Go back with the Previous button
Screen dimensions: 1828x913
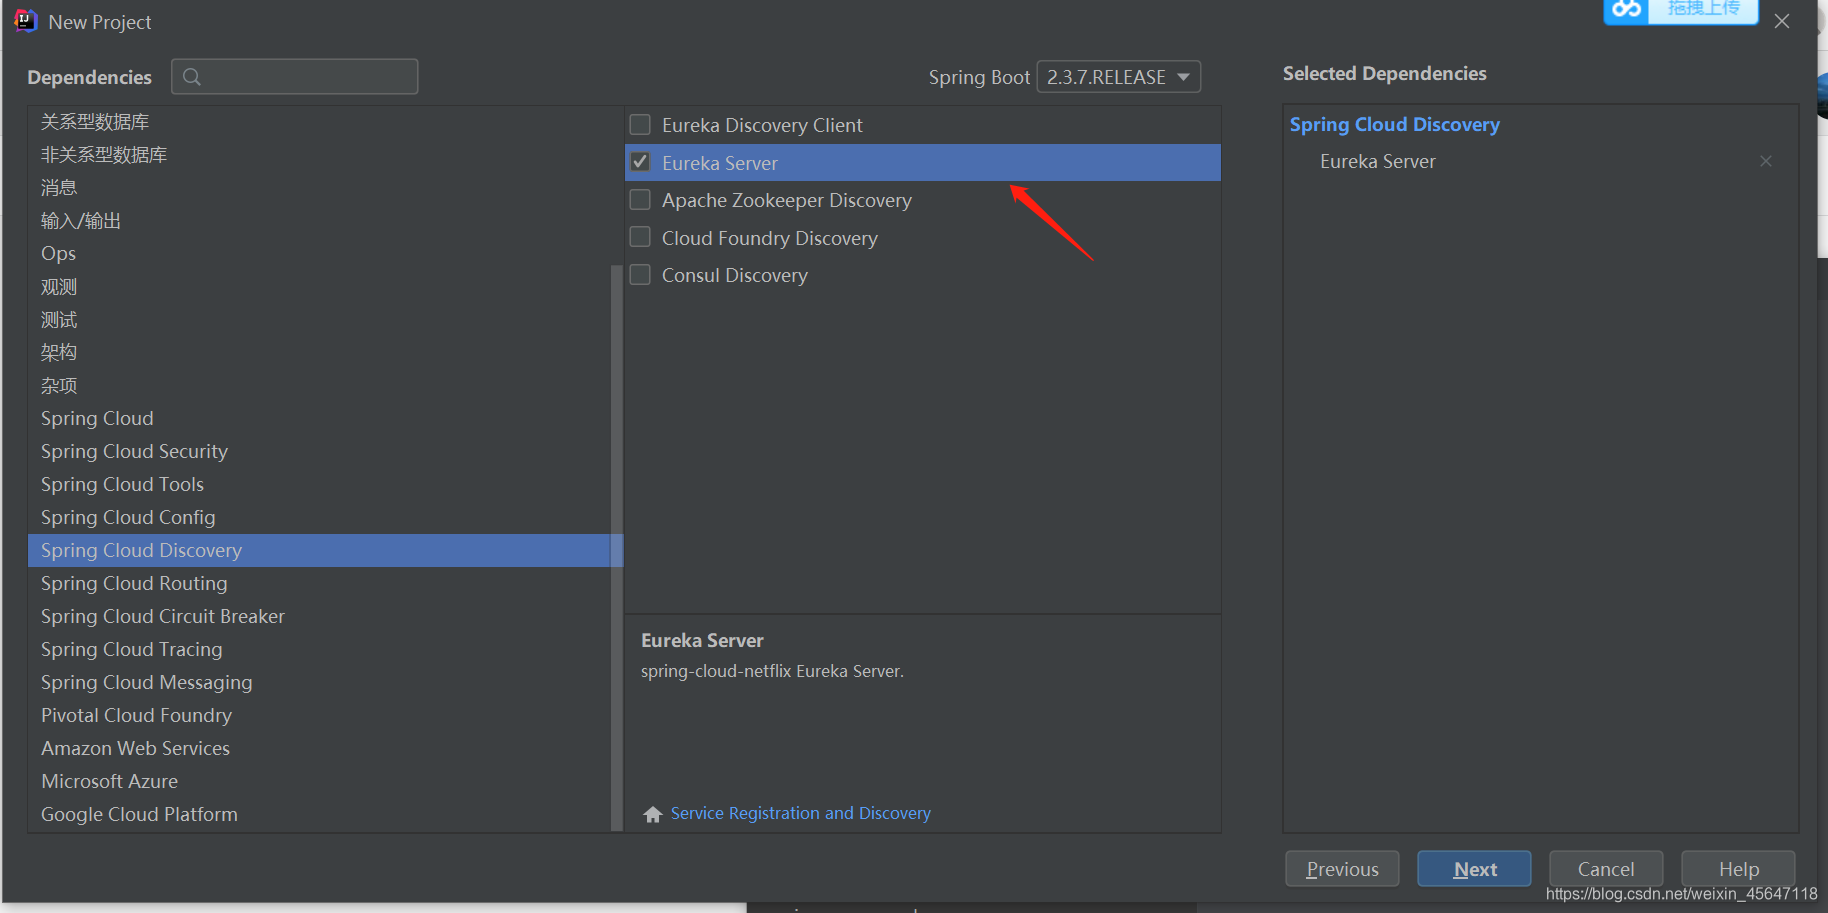coord(1342,869)
